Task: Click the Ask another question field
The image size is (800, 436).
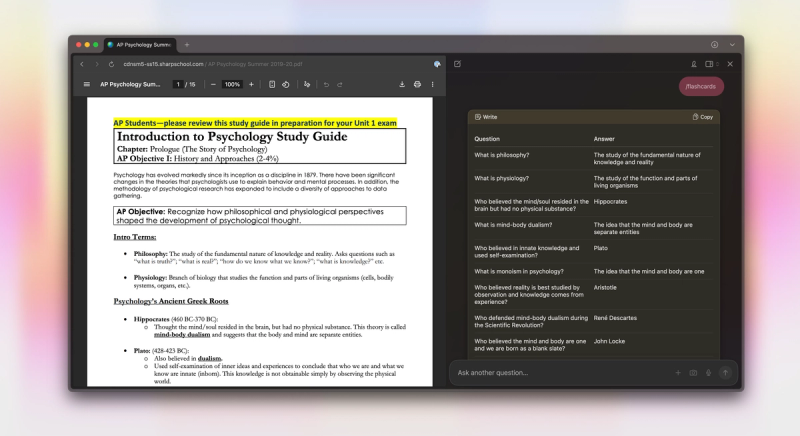Action: click(561, 373)
